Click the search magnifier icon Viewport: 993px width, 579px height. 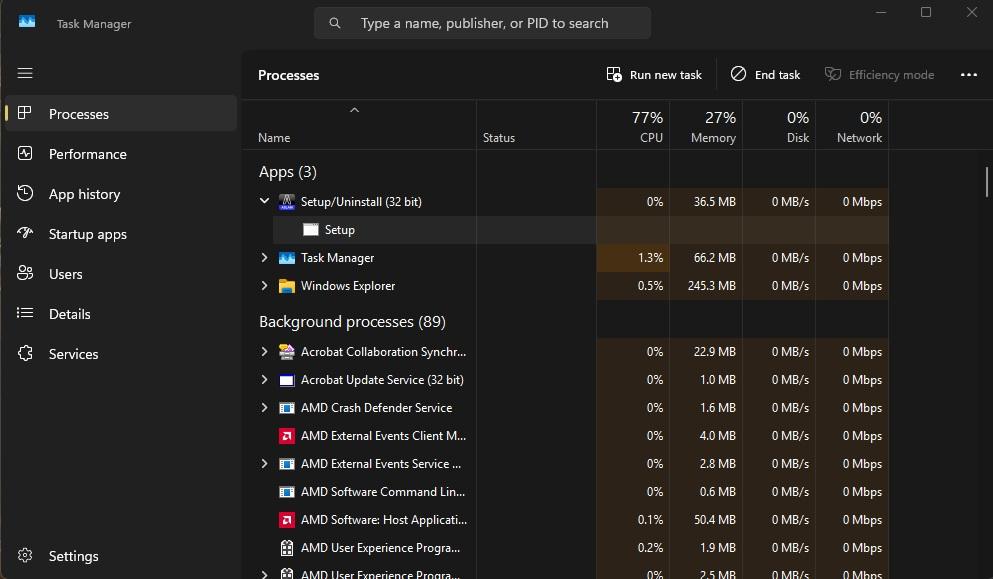tap(335, 23)
